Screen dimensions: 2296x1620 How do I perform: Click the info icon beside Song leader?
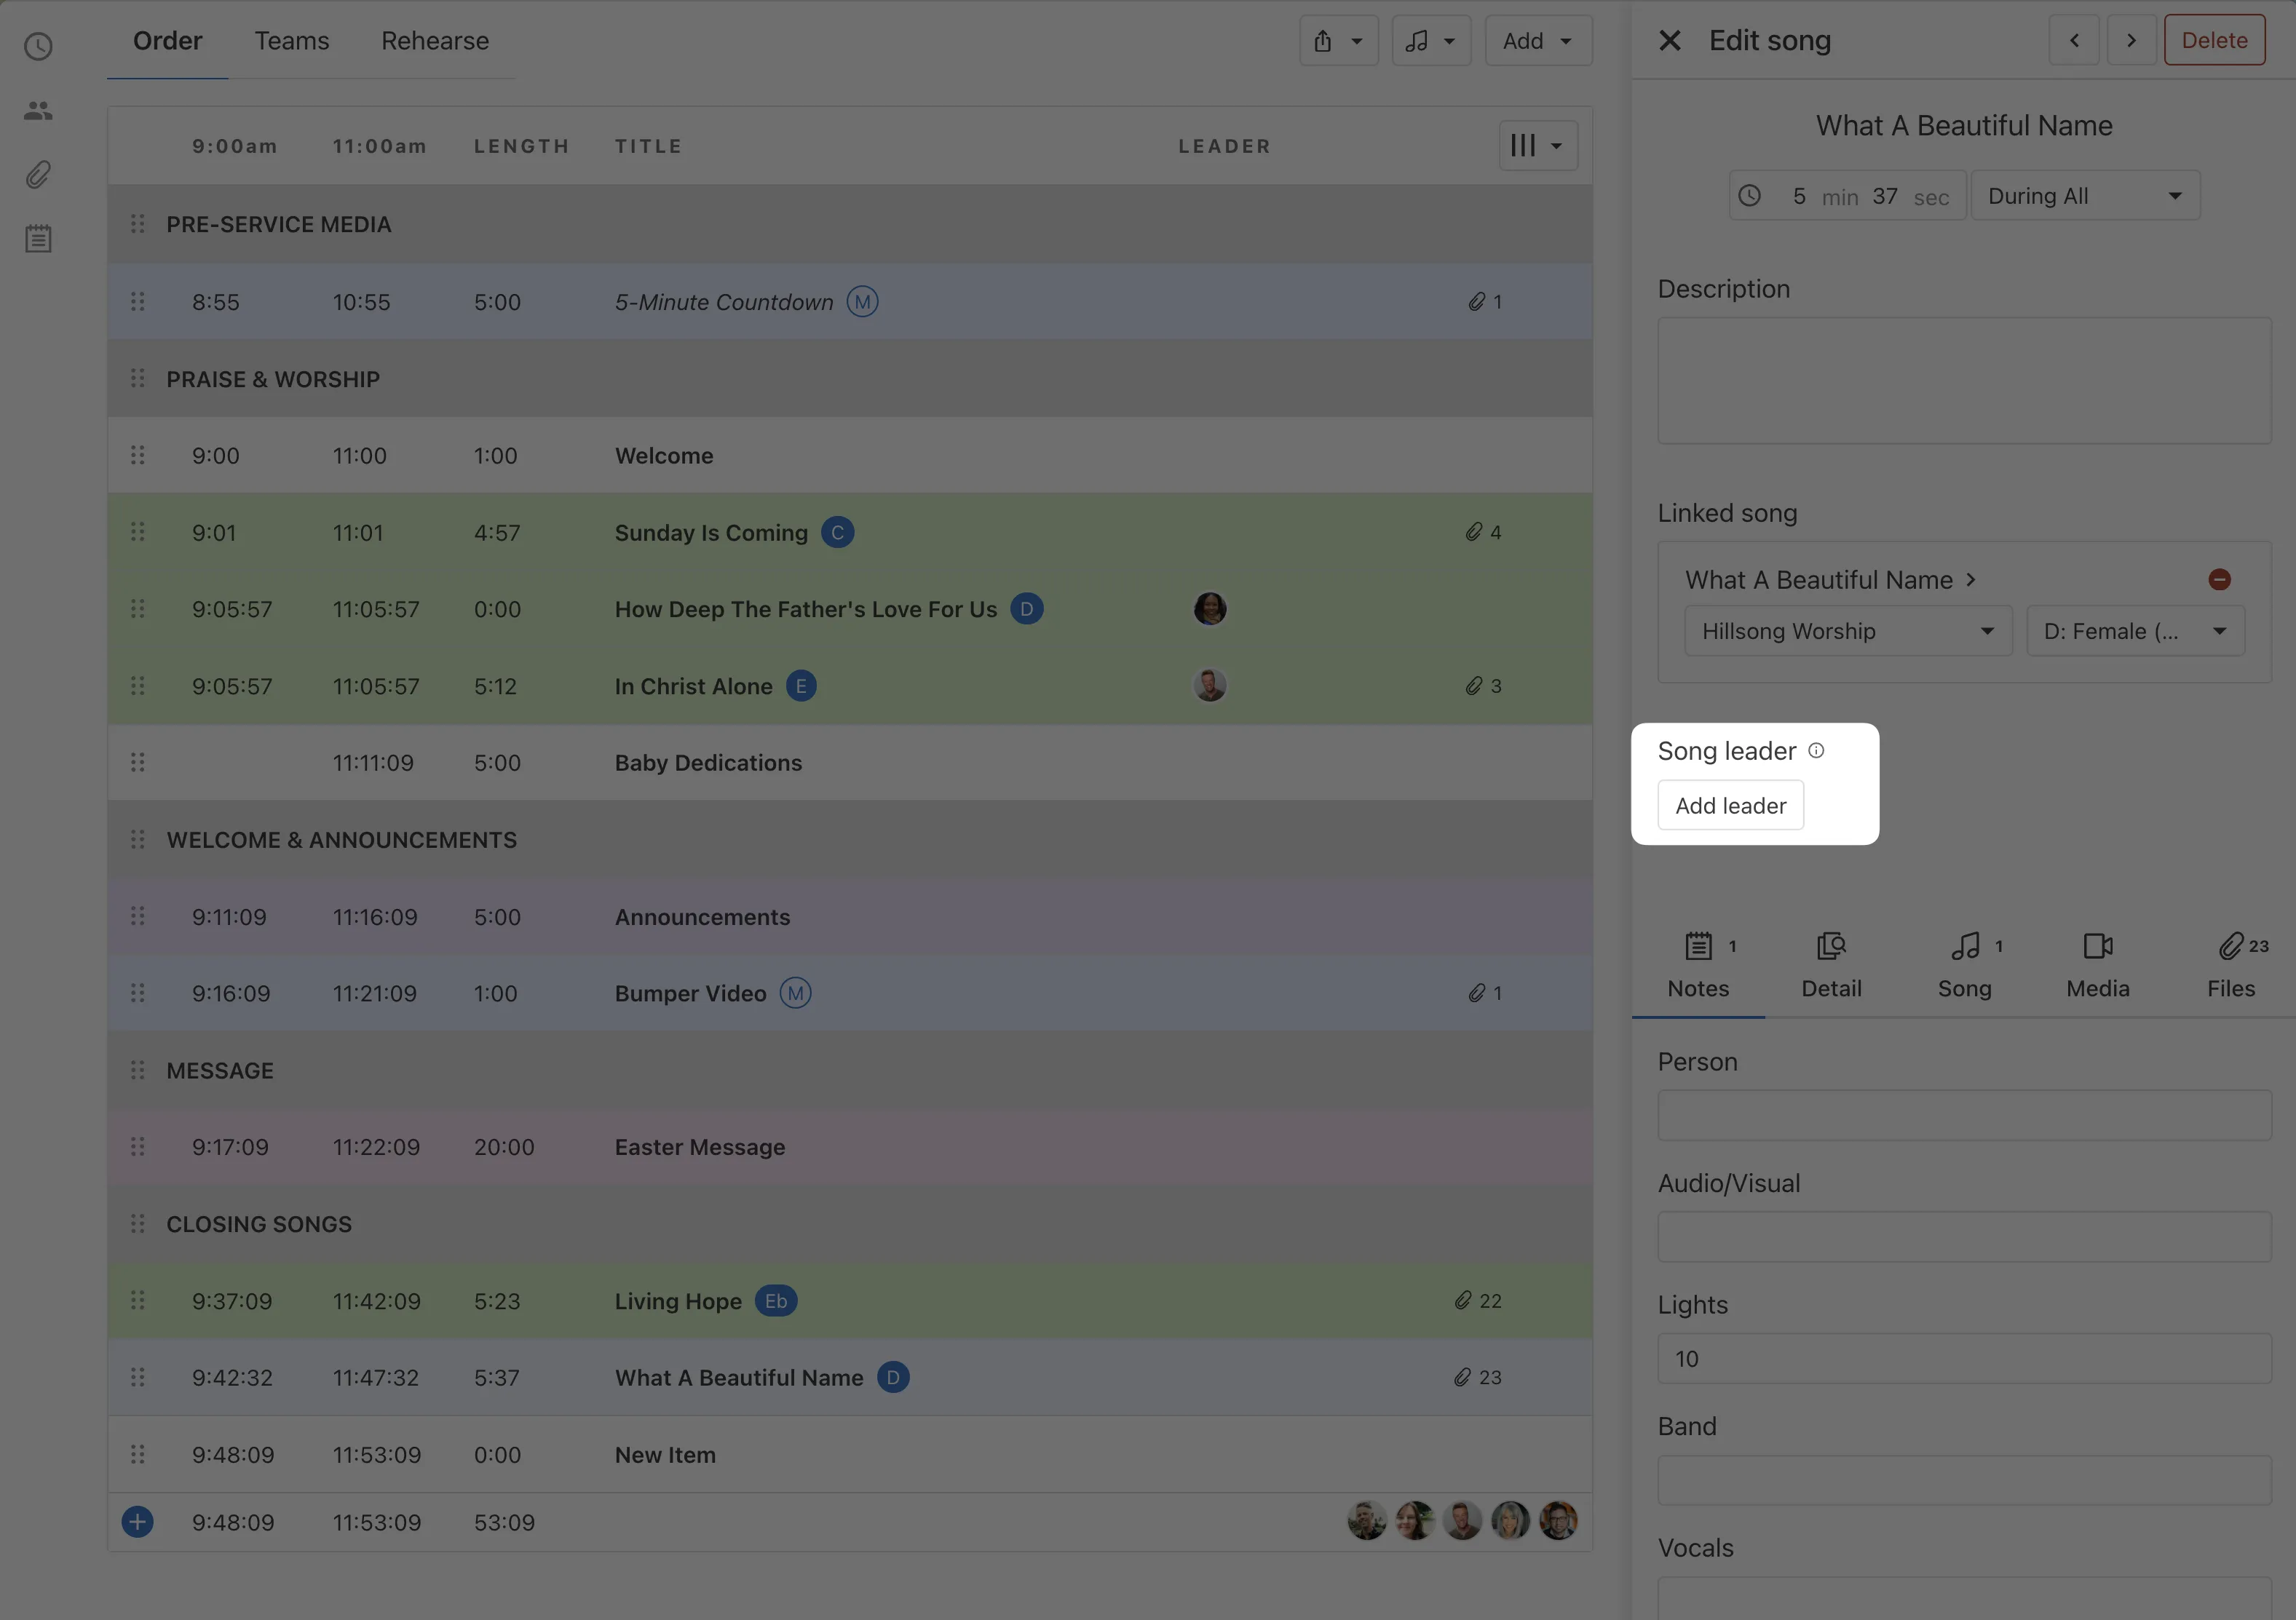click(1816, 751)
